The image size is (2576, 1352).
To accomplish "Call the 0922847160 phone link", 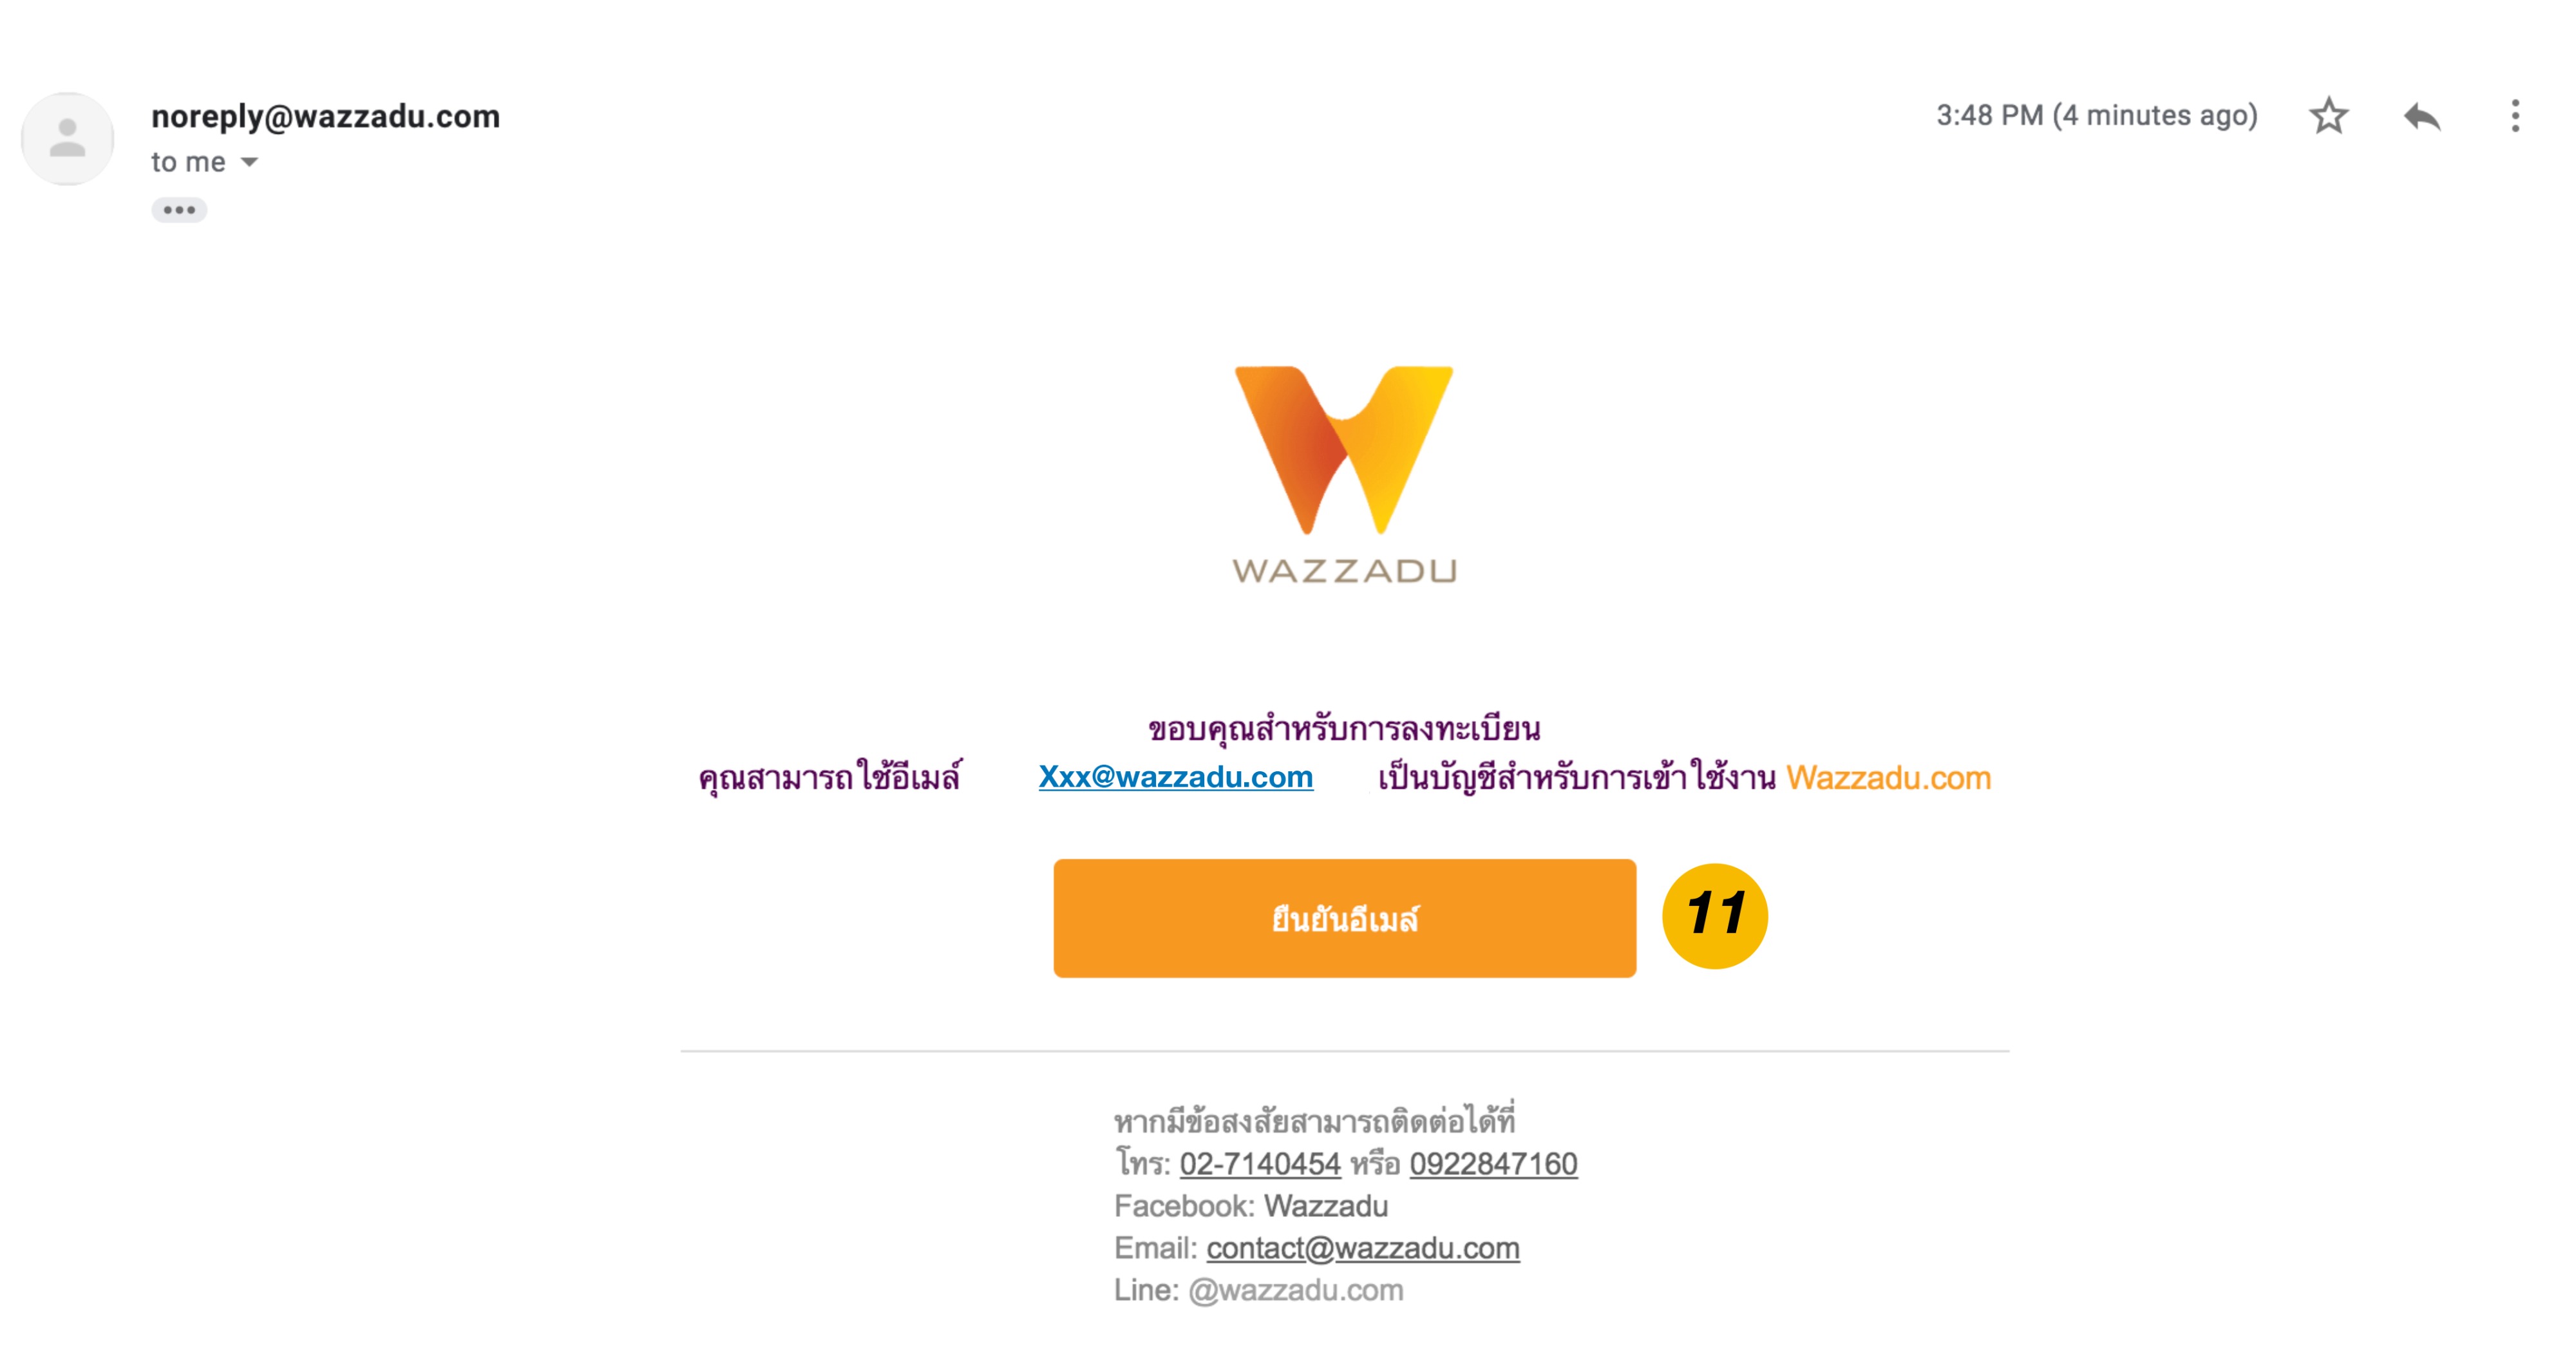I will [1493, 1163].
